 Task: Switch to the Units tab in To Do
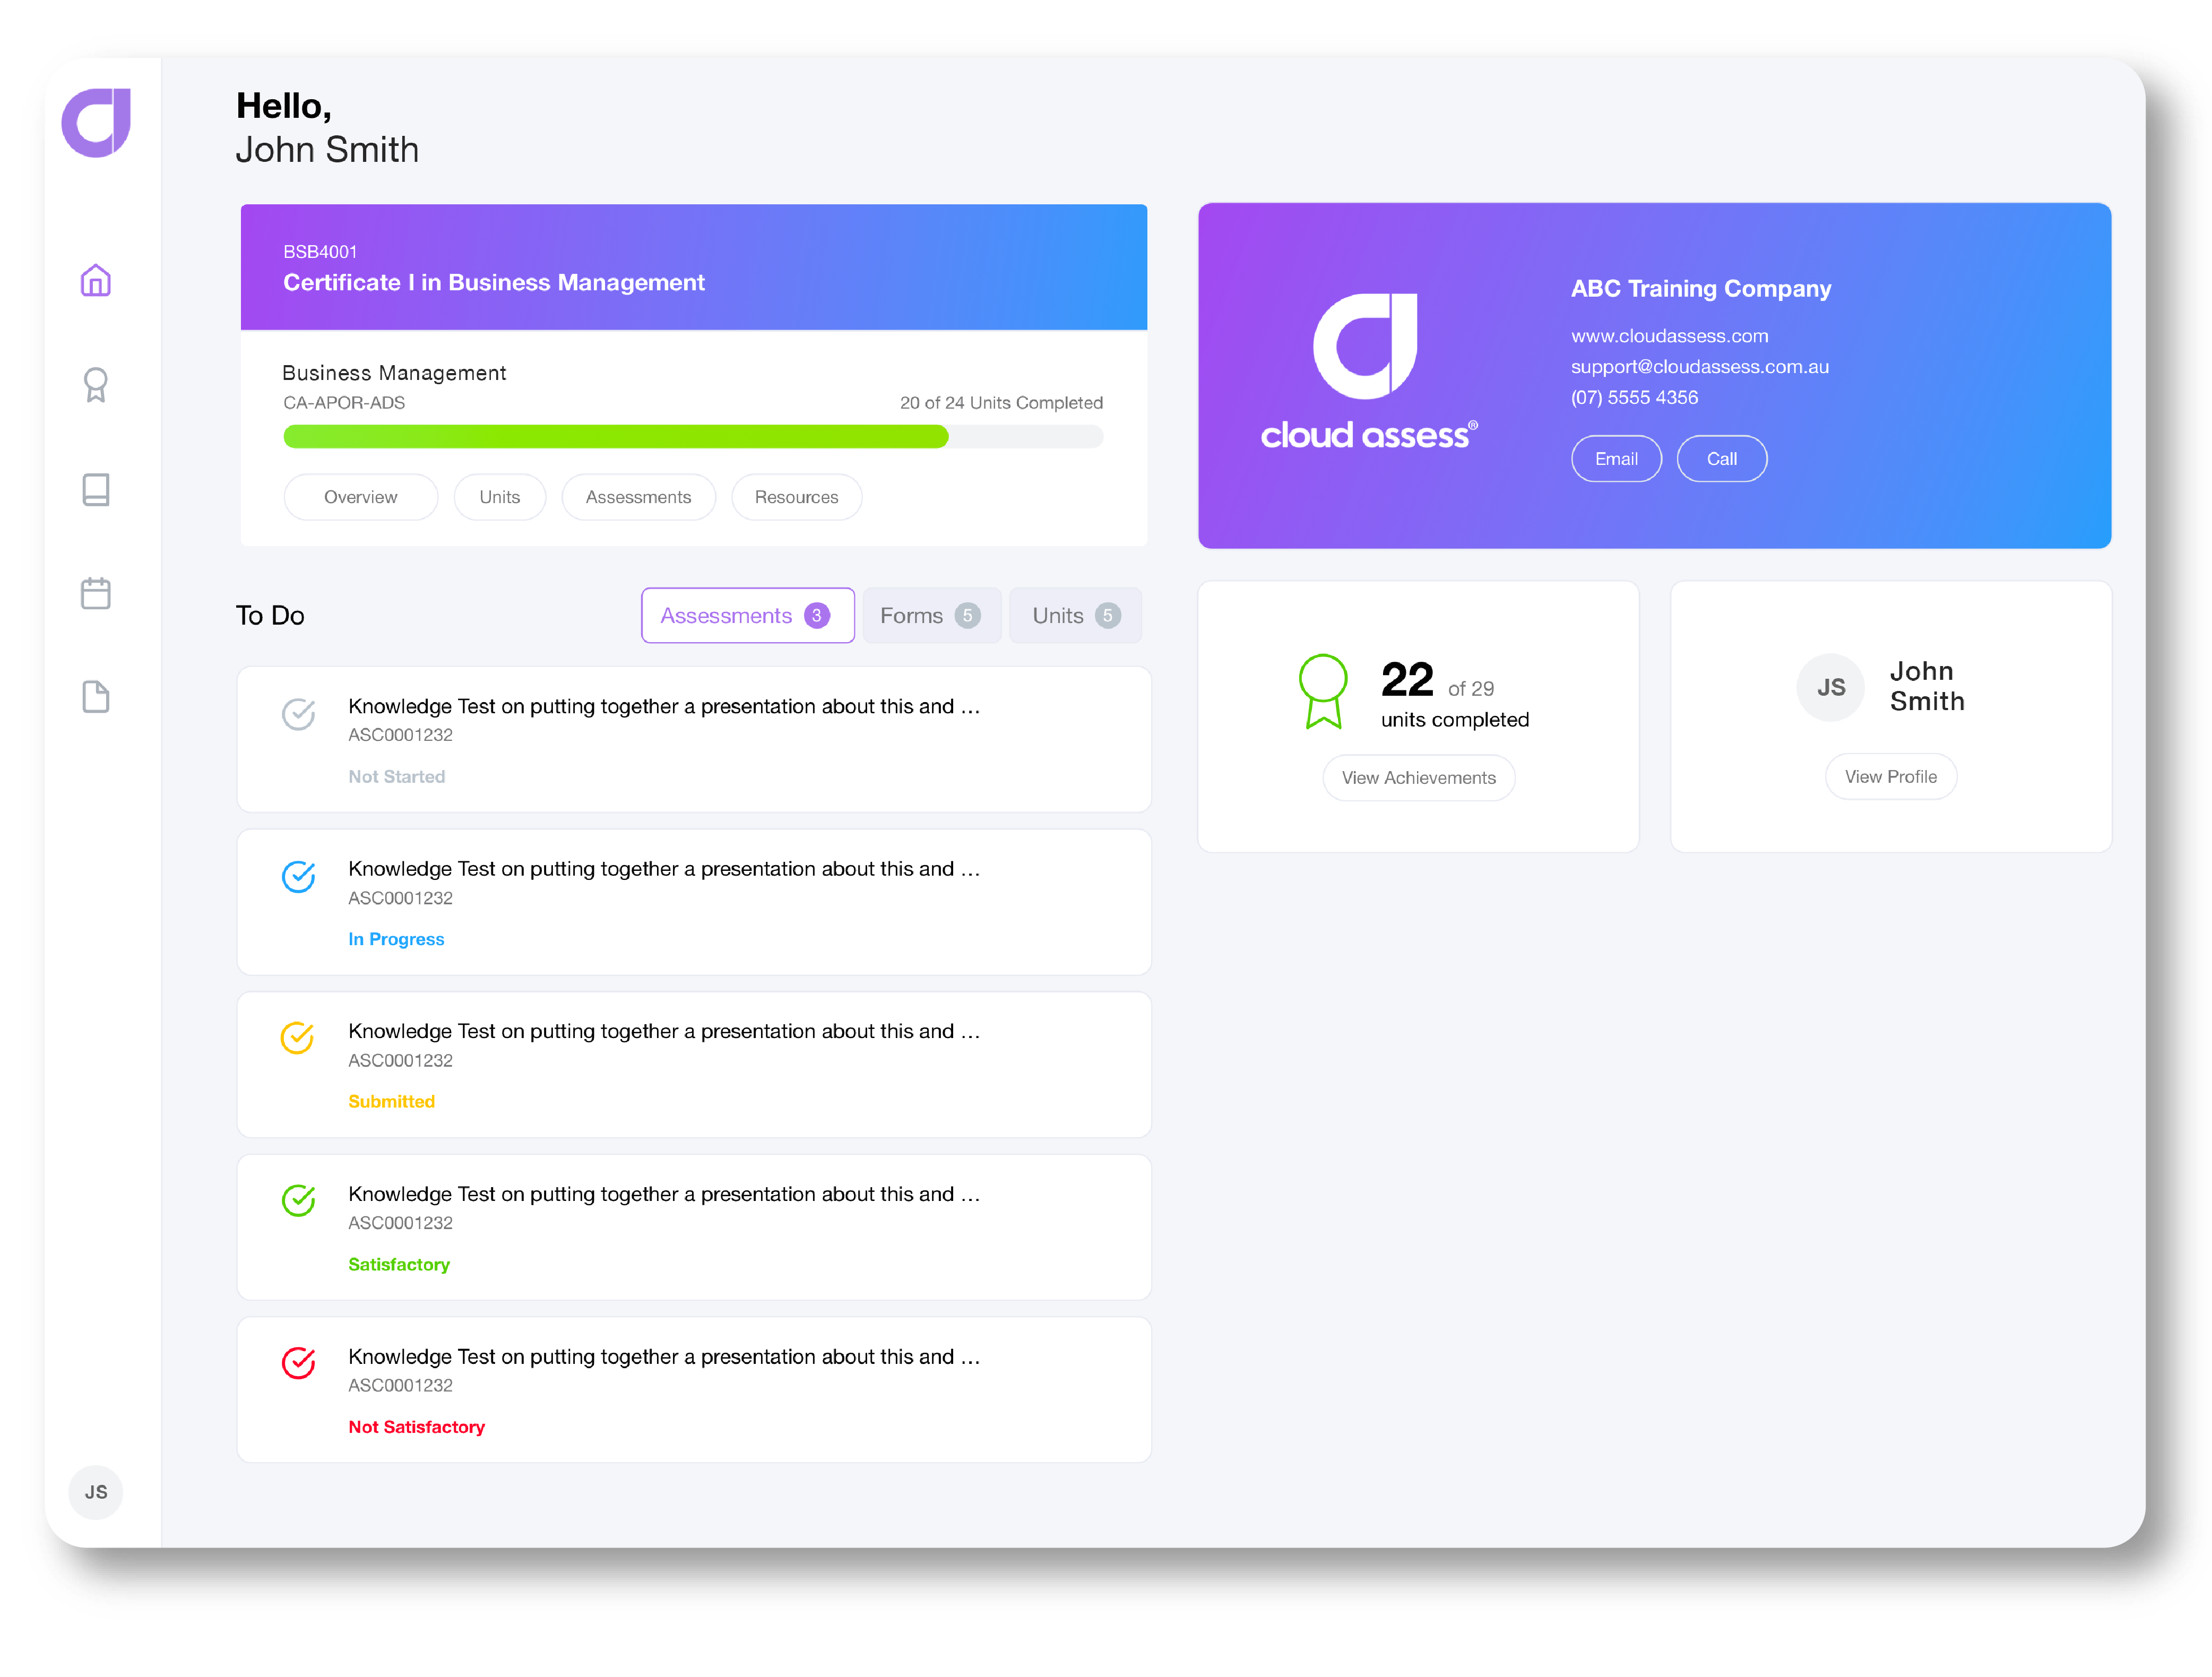tap(1075, 616)
